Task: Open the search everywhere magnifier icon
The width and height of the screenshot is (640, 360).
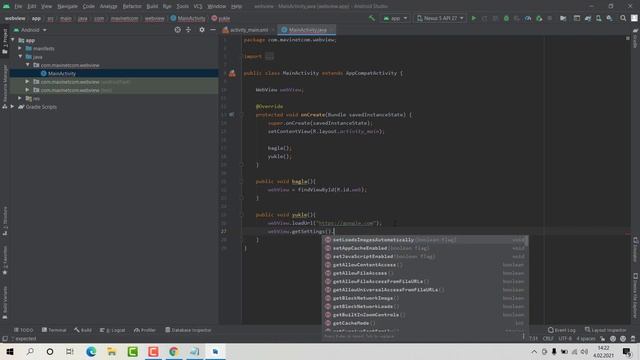Action: point(623,18)
